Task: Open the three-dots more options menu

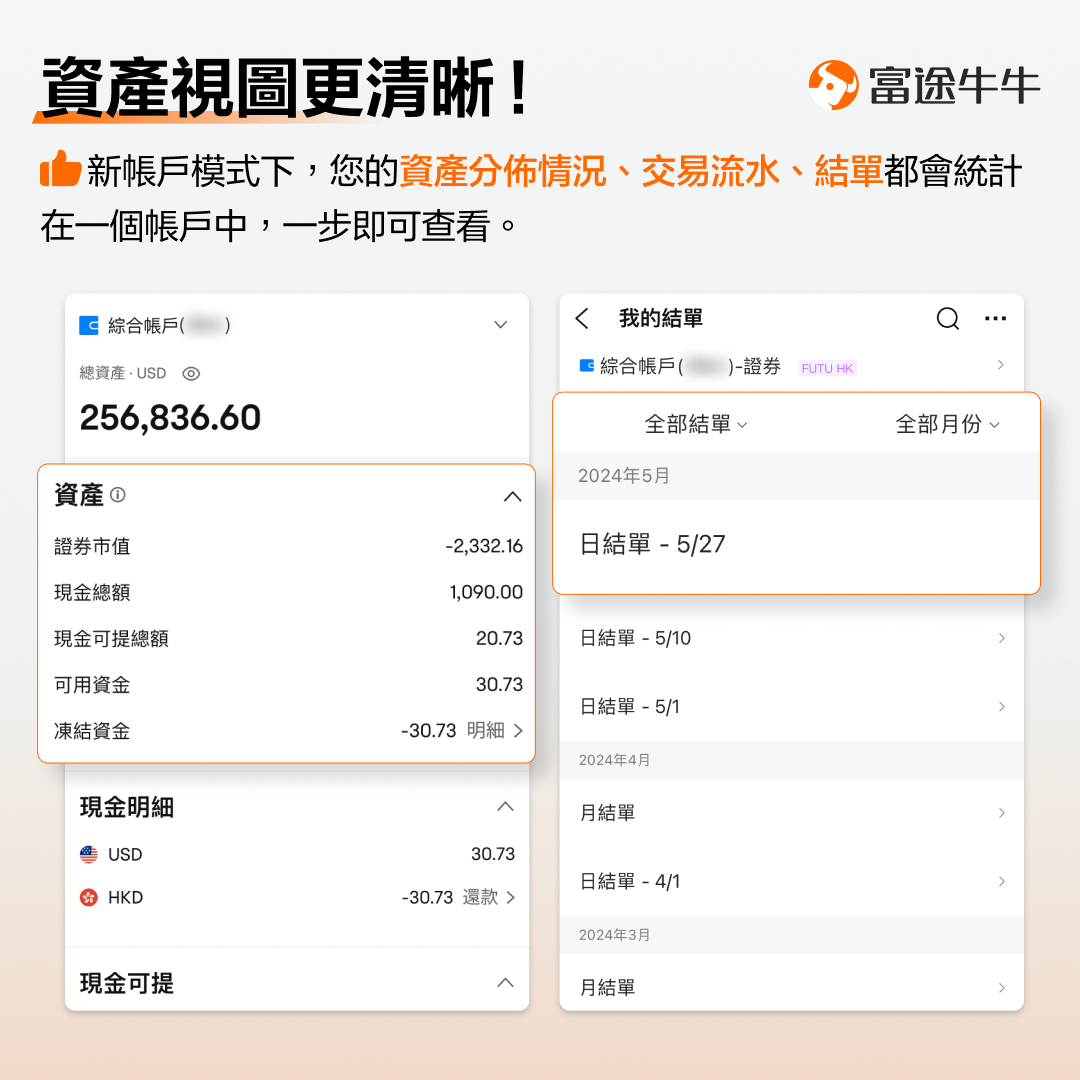Action: click(995, 319)
